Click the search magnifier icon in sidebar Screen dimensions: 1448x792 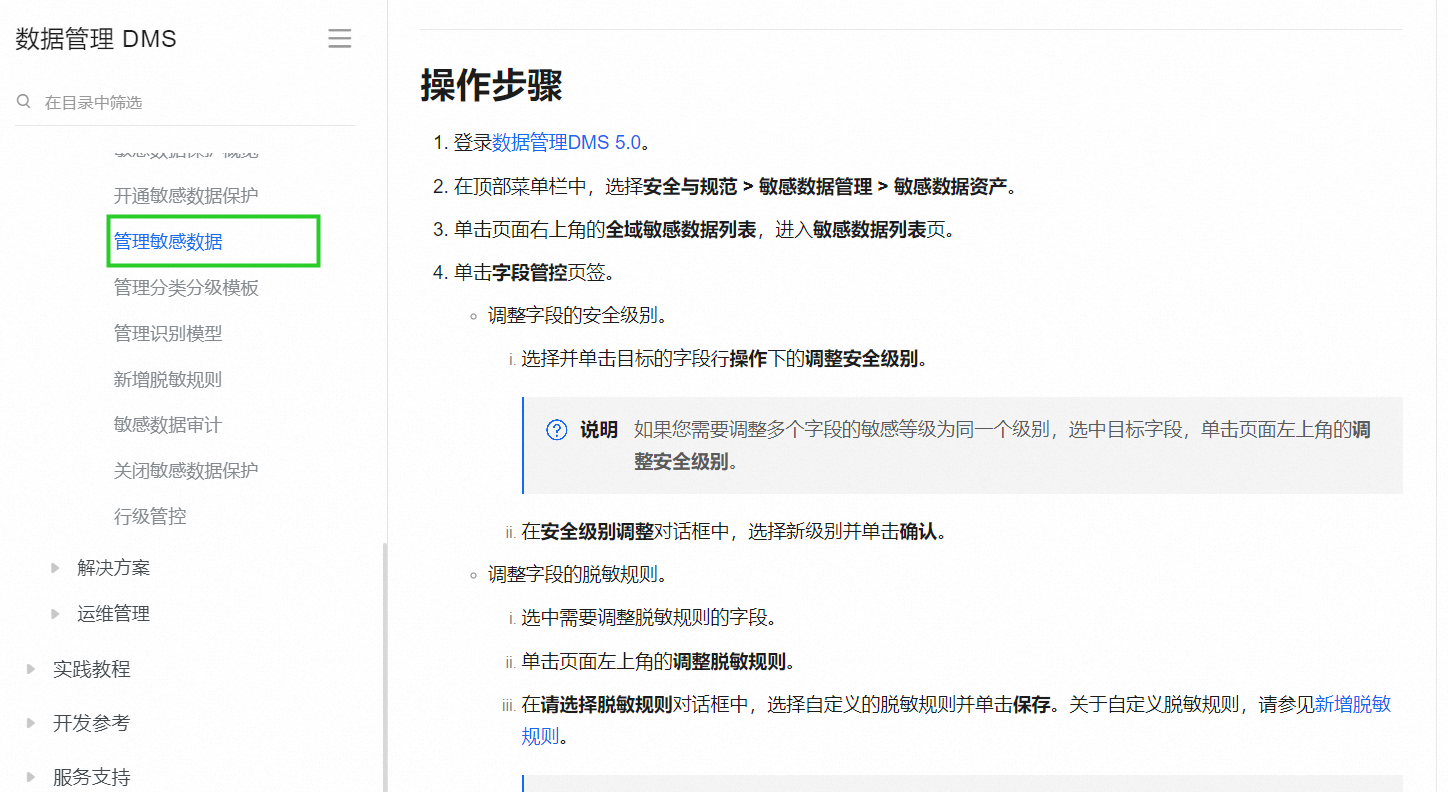[x=24, y=102]
